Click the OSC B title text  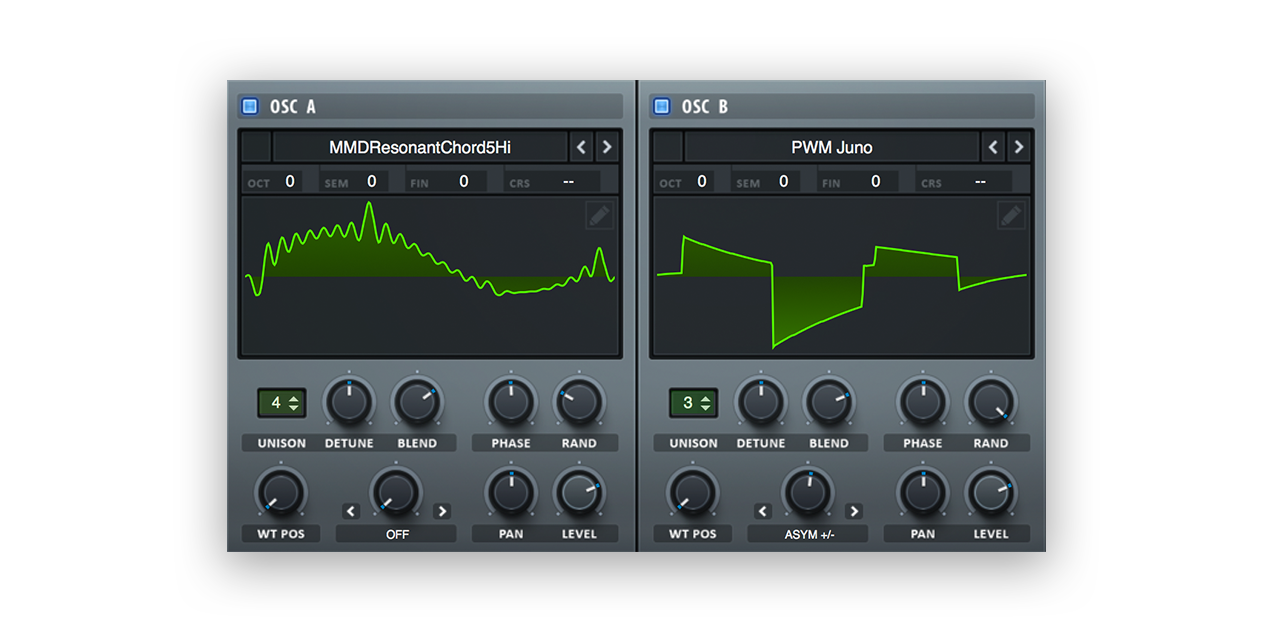705,106
